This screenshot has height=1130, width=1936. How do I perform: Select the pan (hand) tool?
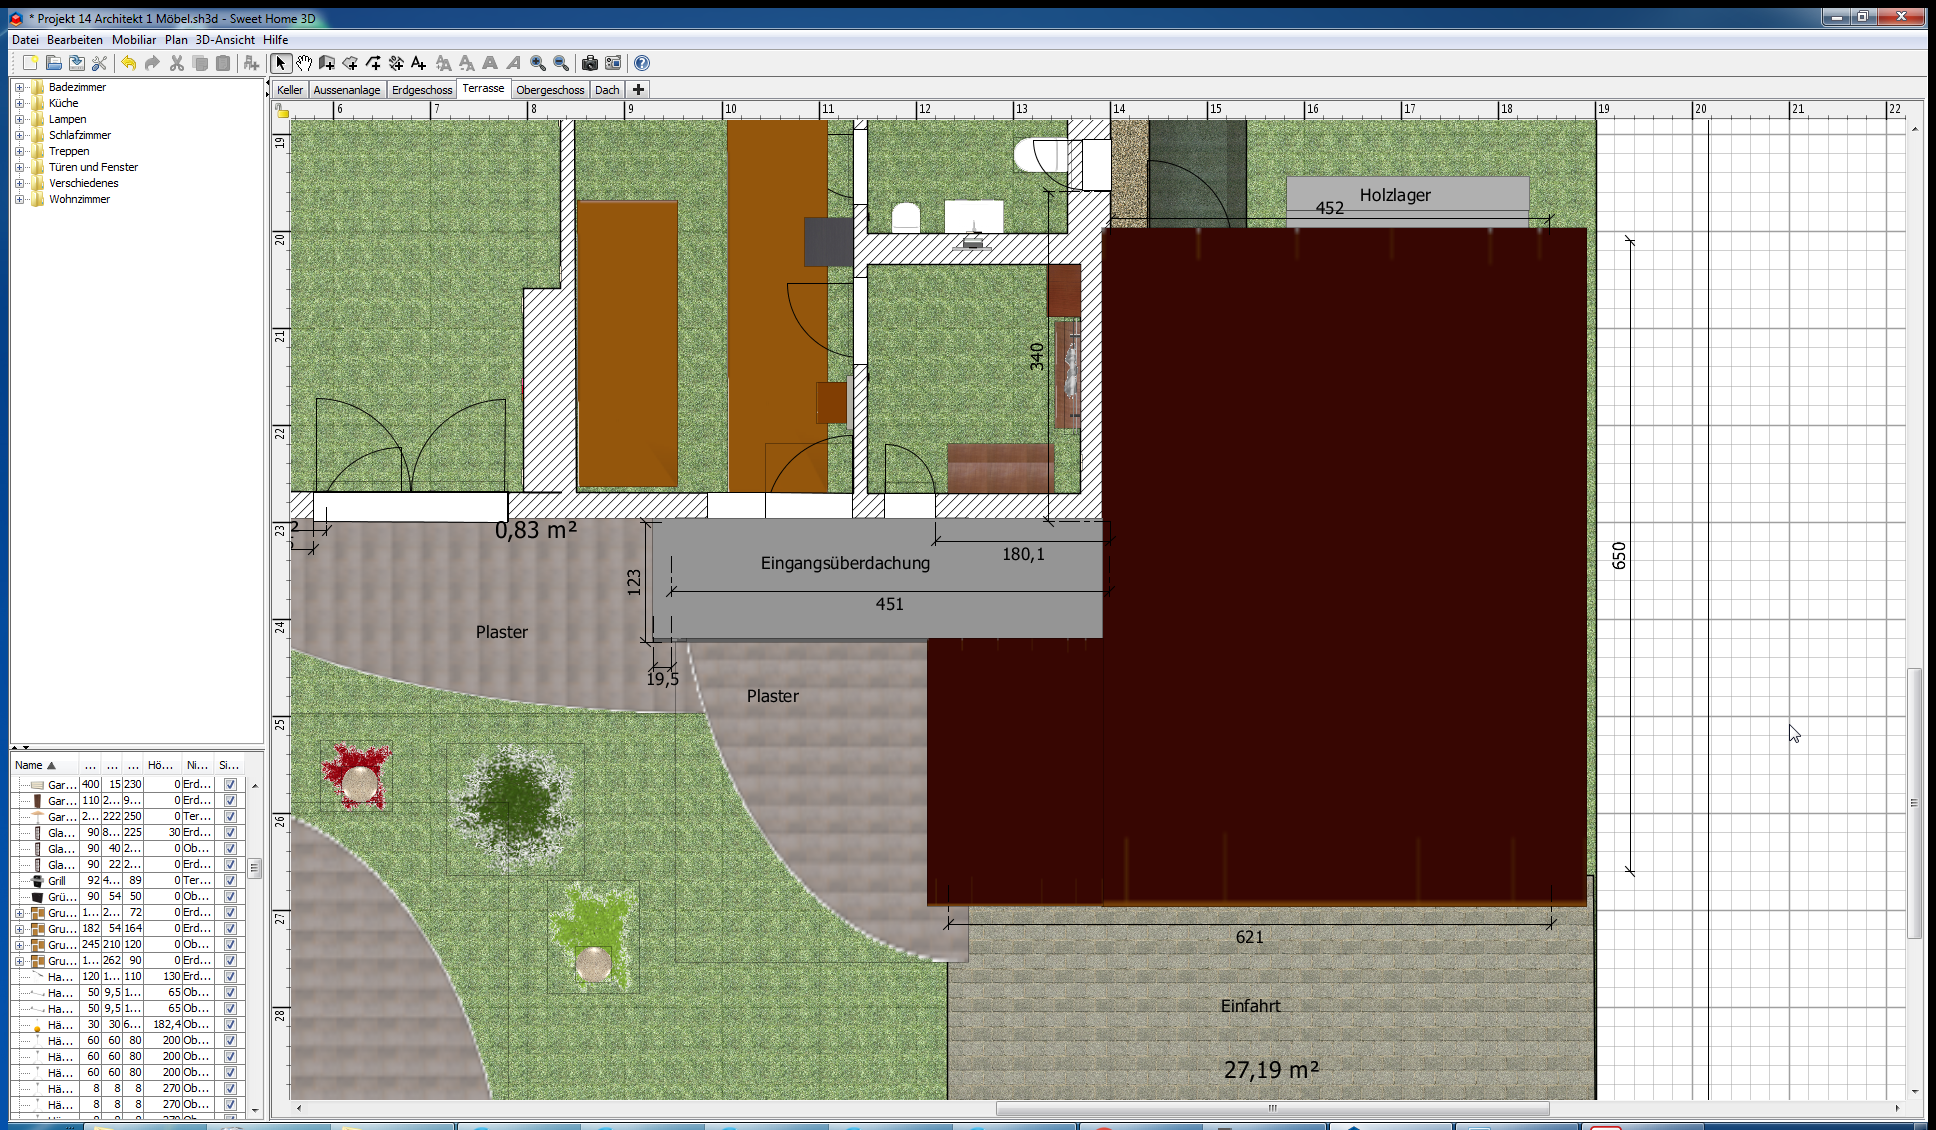coord(304,63)
